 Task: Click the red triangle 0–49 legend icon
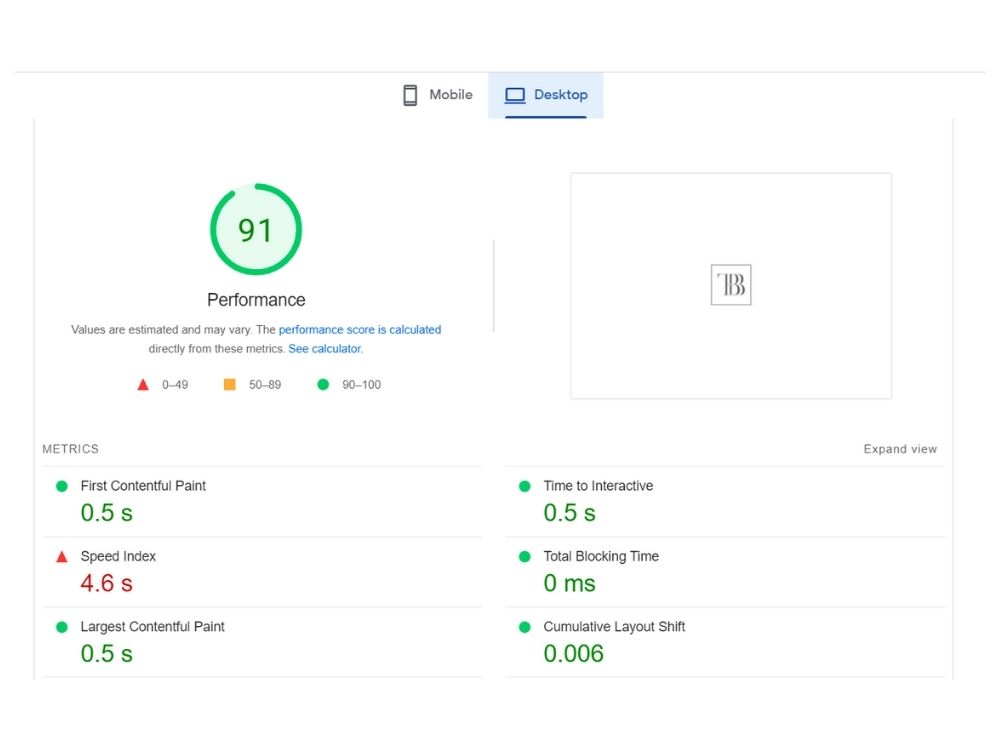[x=143, y=385]
